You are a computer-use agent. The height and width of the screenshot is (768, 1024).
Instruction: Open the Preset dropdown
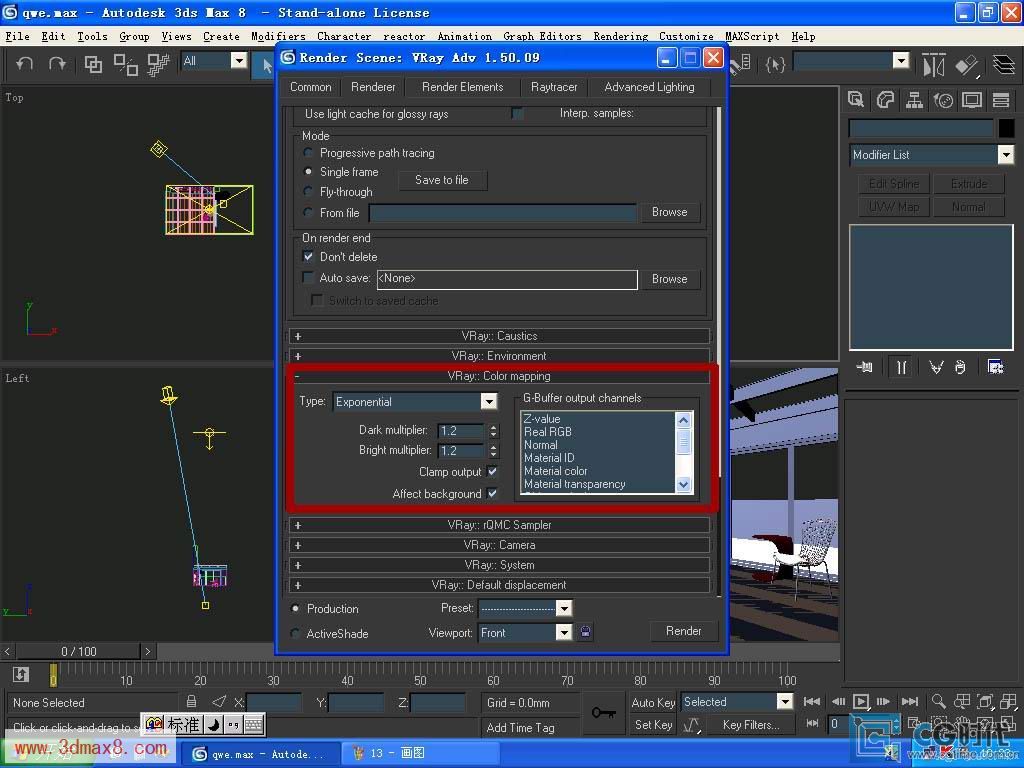(564, 608)
